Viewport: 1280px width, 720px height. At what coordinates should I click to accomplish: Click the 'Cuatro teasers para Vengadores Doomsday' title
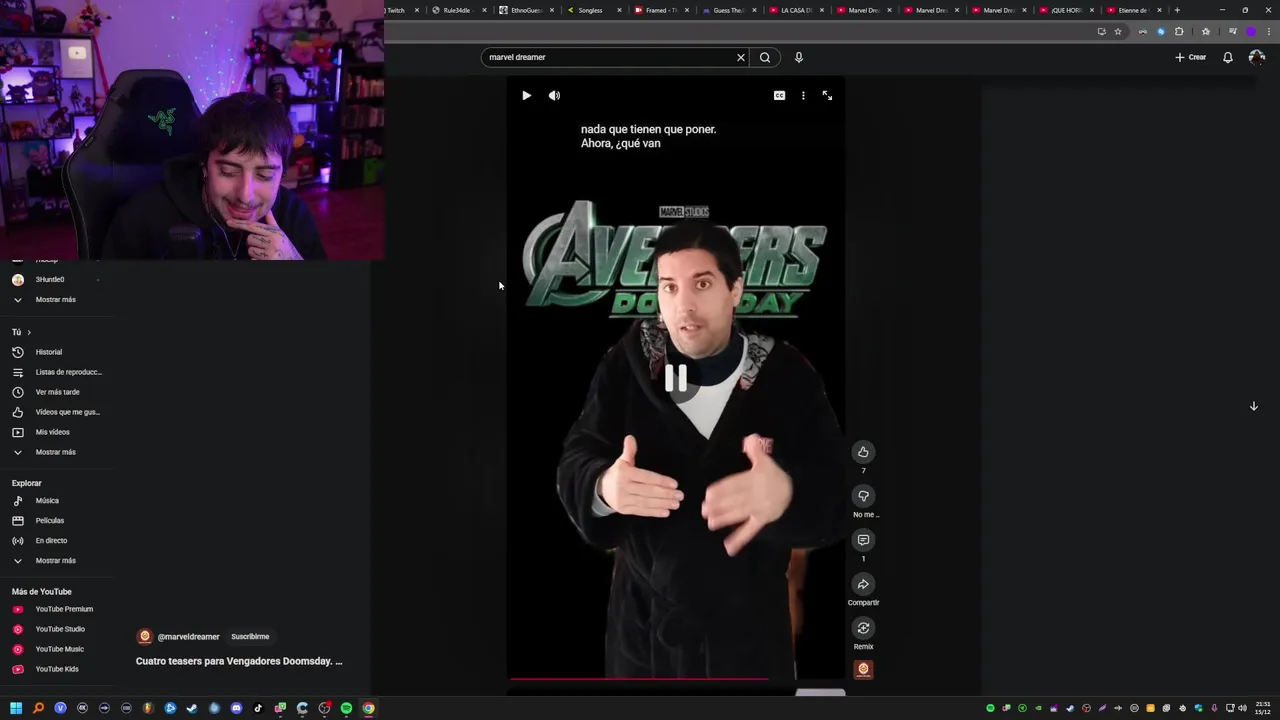tap(239, 661)
